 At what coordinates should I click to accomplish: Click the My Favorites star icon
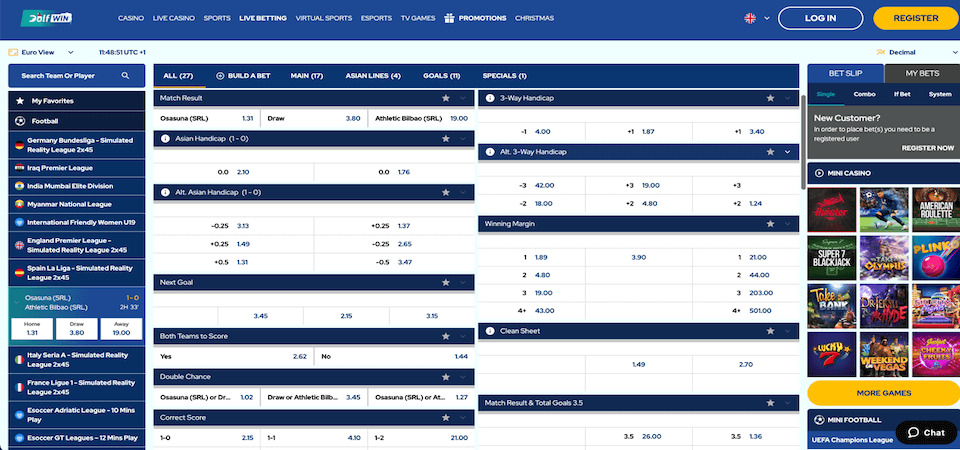pyautogui.click(x=20, y=101)
